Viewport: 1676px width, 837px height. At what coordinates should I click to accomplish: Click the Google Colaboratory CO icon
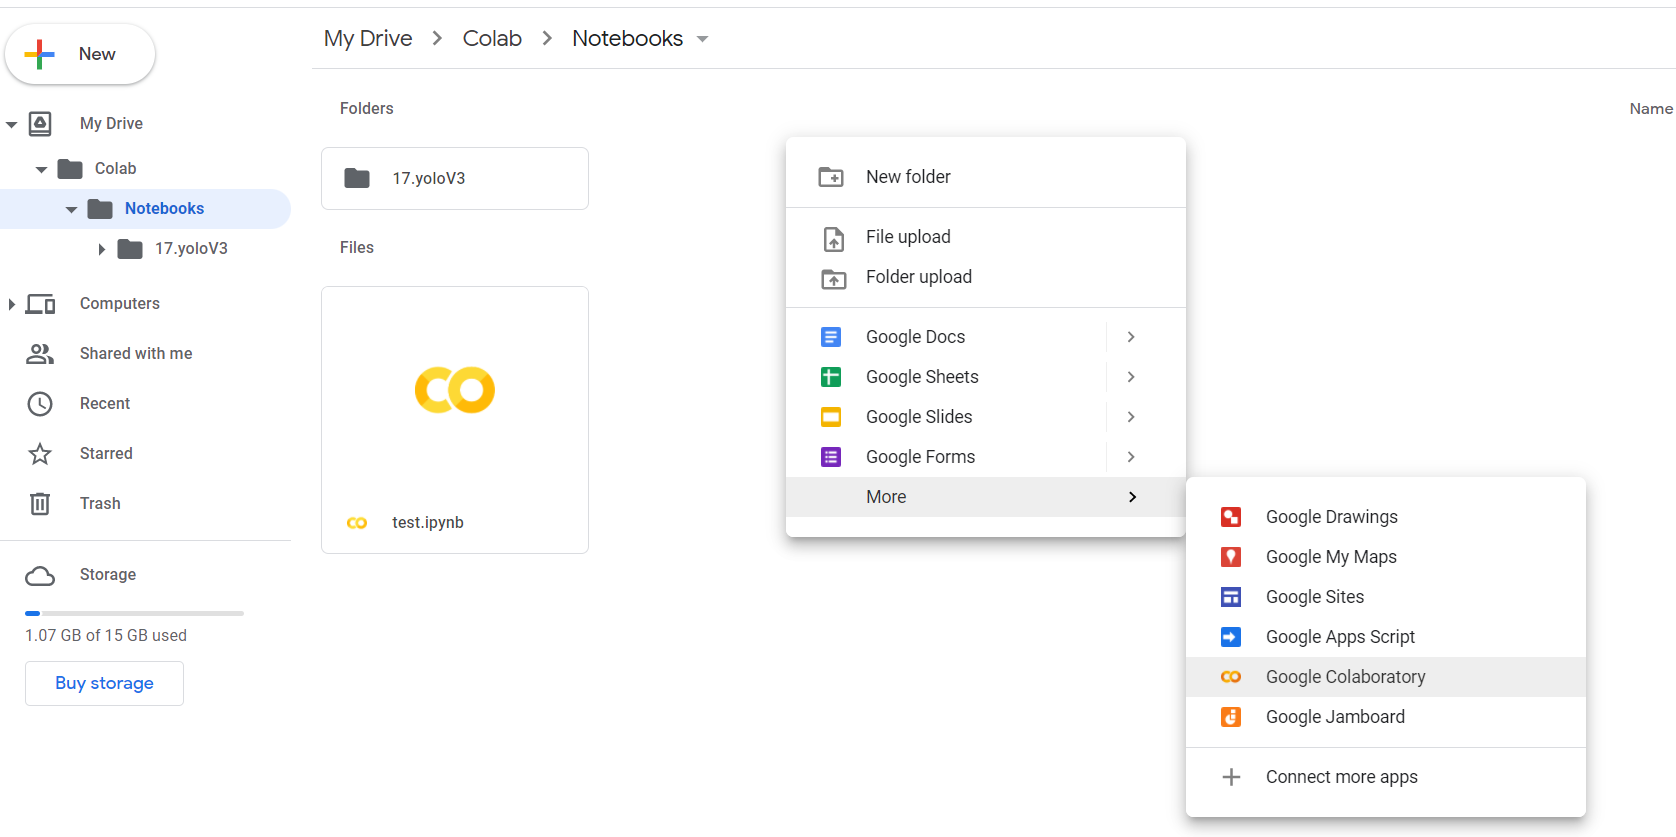[1231, 677]
